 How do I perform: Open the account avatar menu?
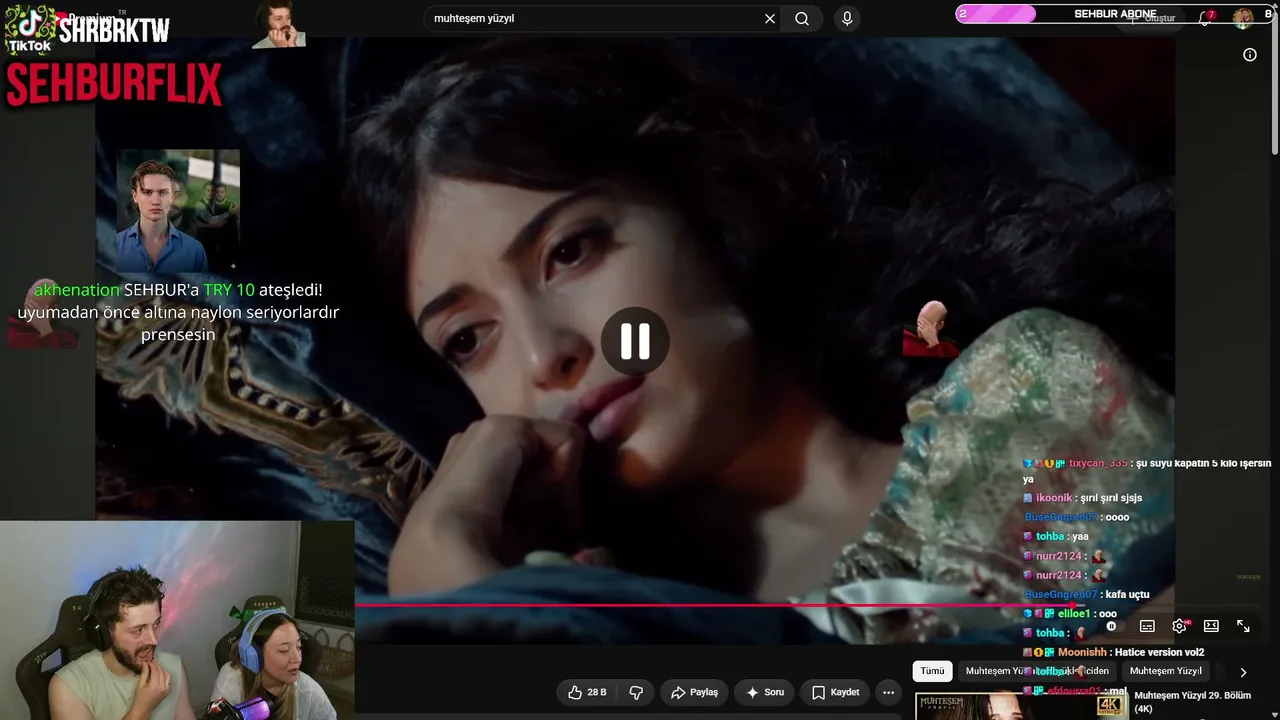(x=1243, y=17)
